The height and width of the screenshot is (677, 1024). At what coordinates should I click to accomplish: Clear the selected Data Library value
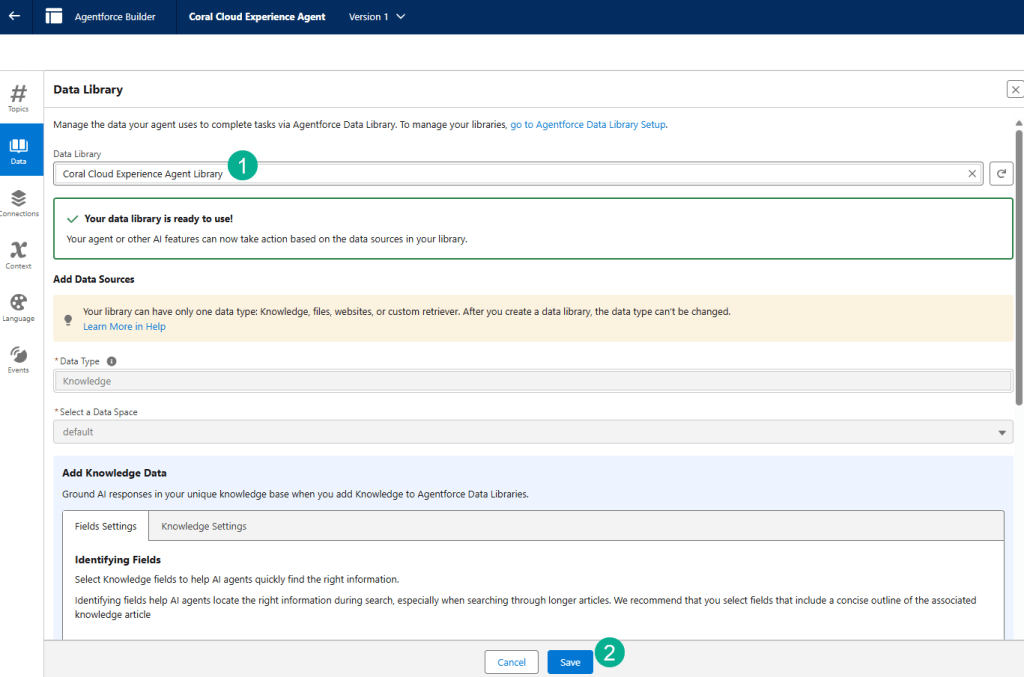971,174
